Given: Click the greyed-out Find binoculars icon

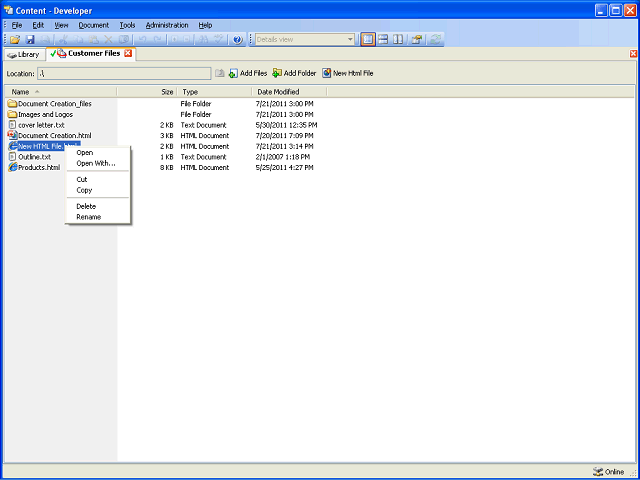Looking at the screenshot, I should 204,40.
